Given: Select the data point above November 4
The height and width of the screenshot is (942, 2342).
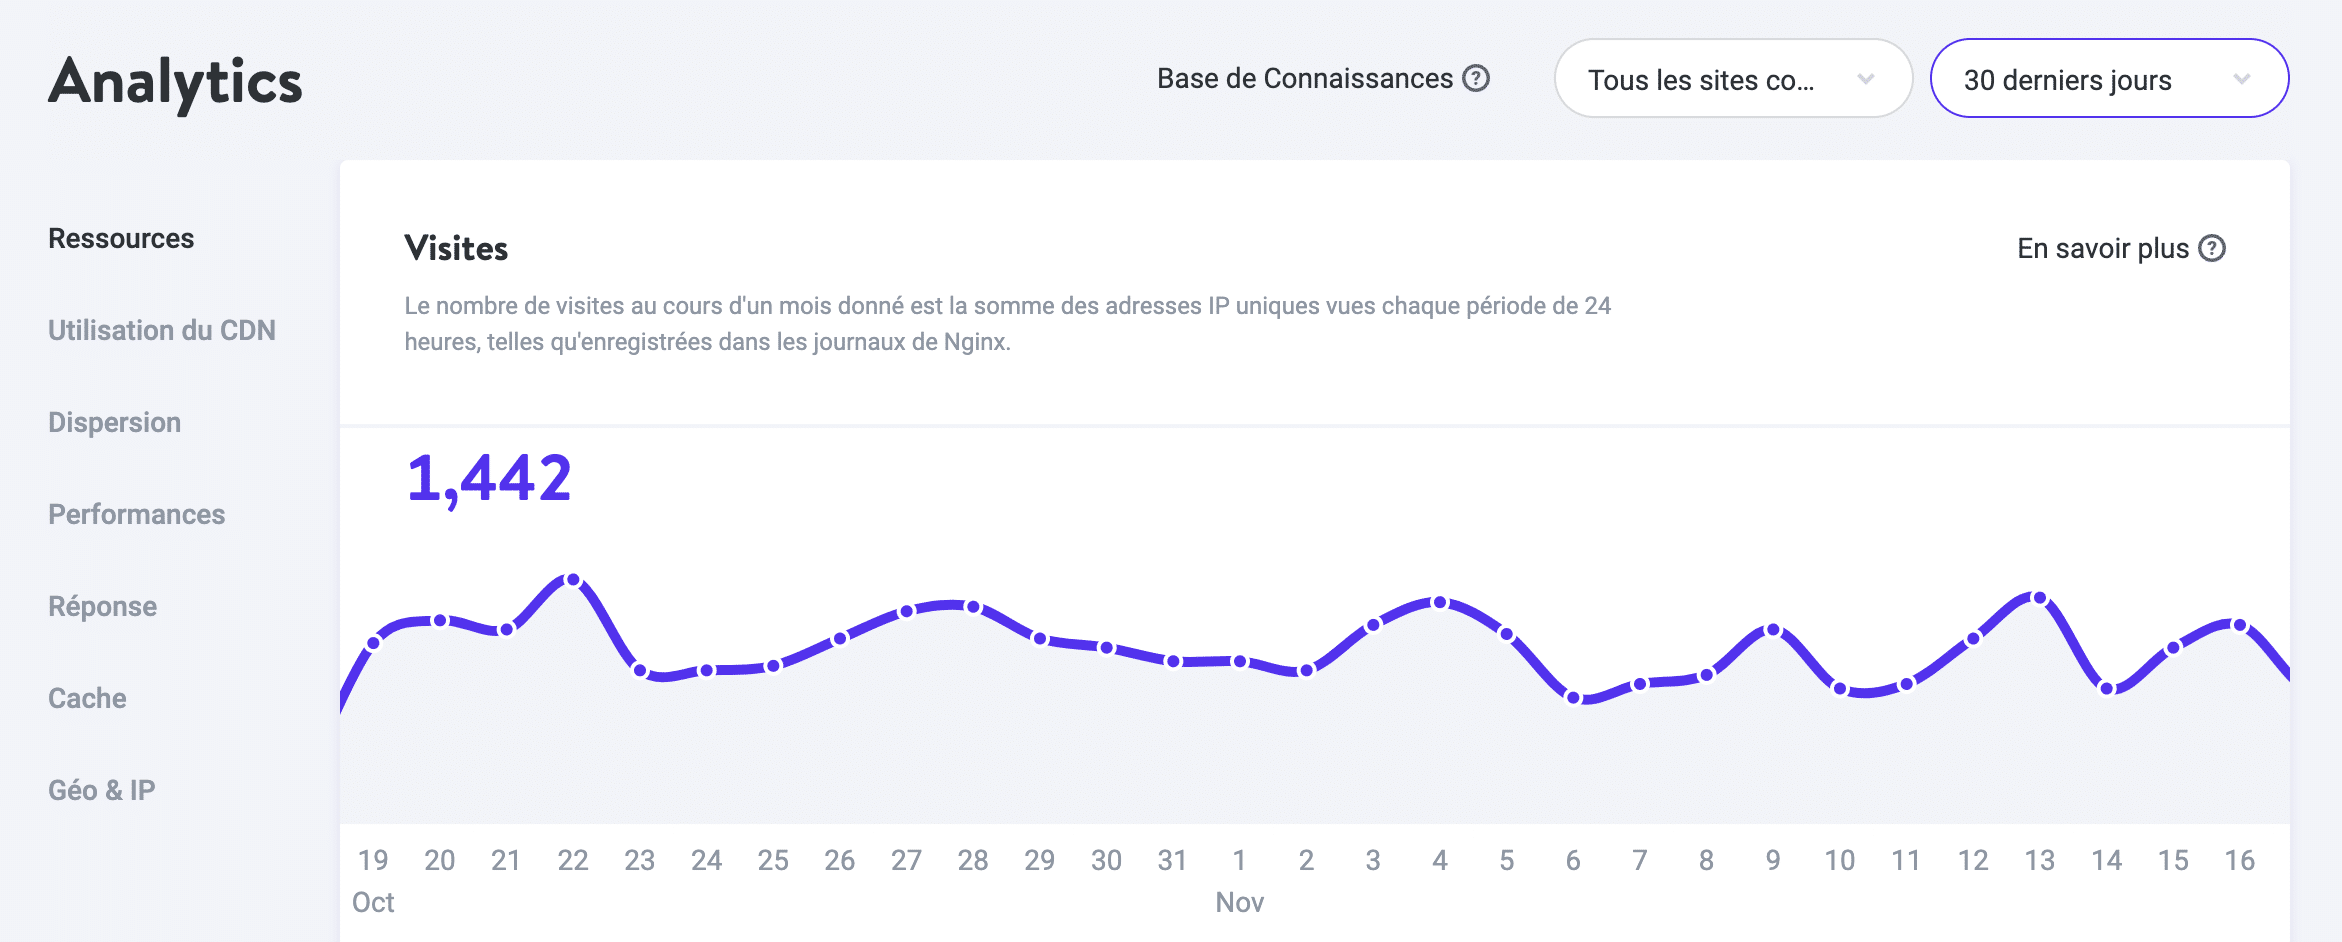Looking at the screenshot, I should (1440, 601).
